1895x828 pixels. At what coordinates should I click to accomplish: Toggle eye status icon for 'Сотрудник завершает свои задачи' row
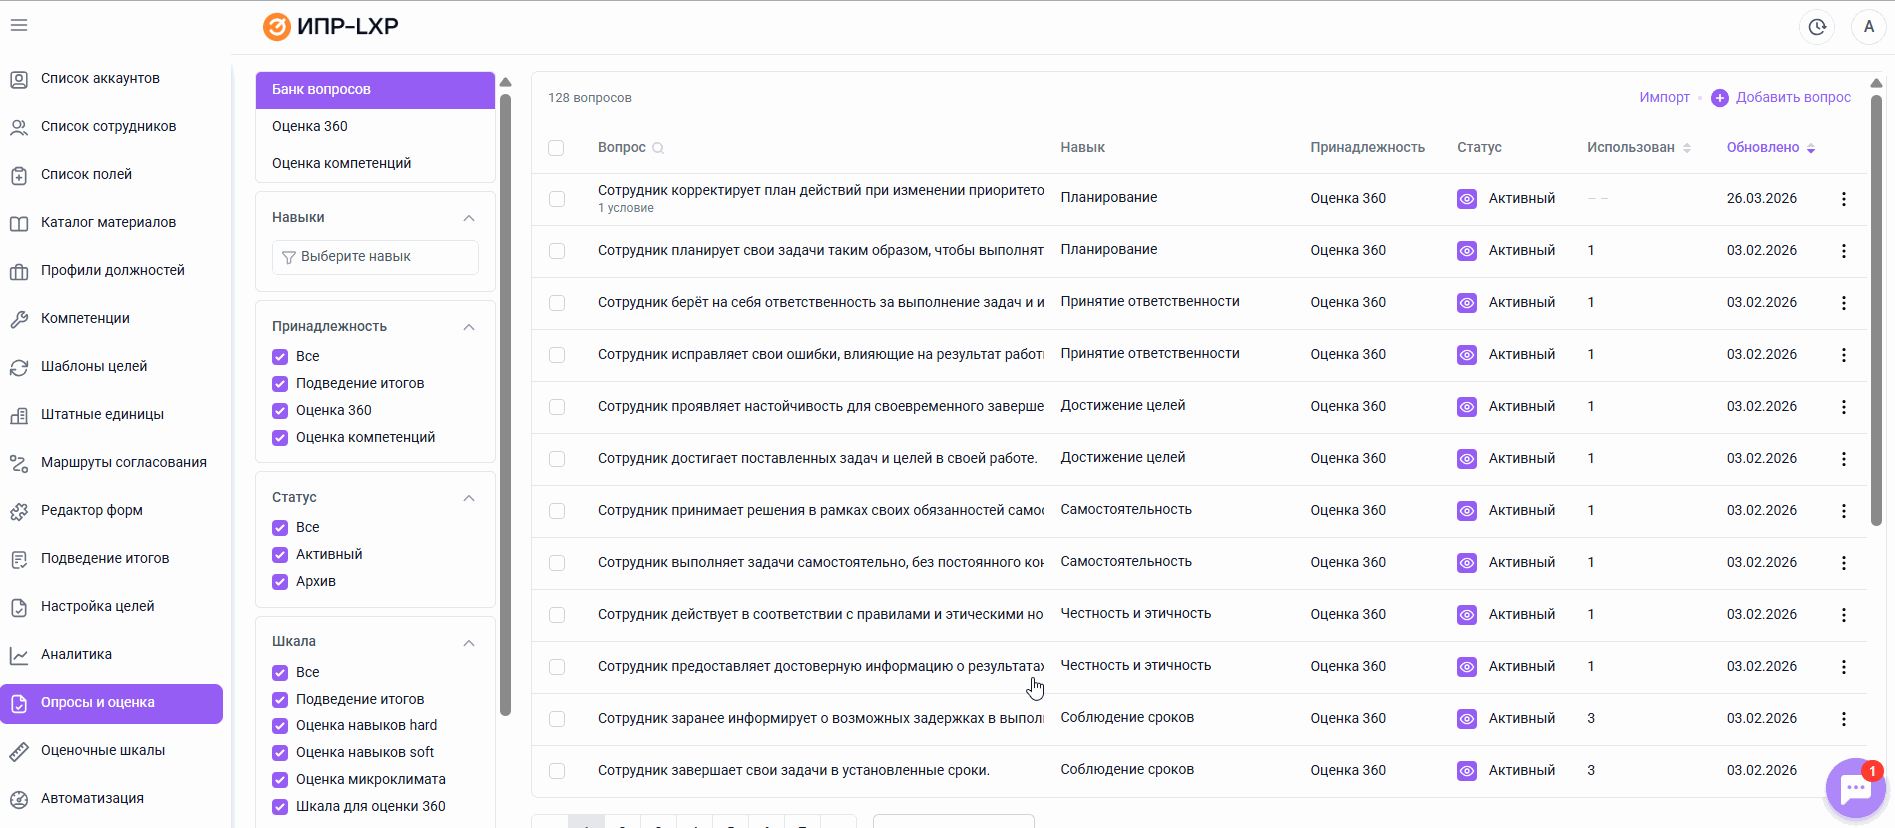click(1467, 771)
